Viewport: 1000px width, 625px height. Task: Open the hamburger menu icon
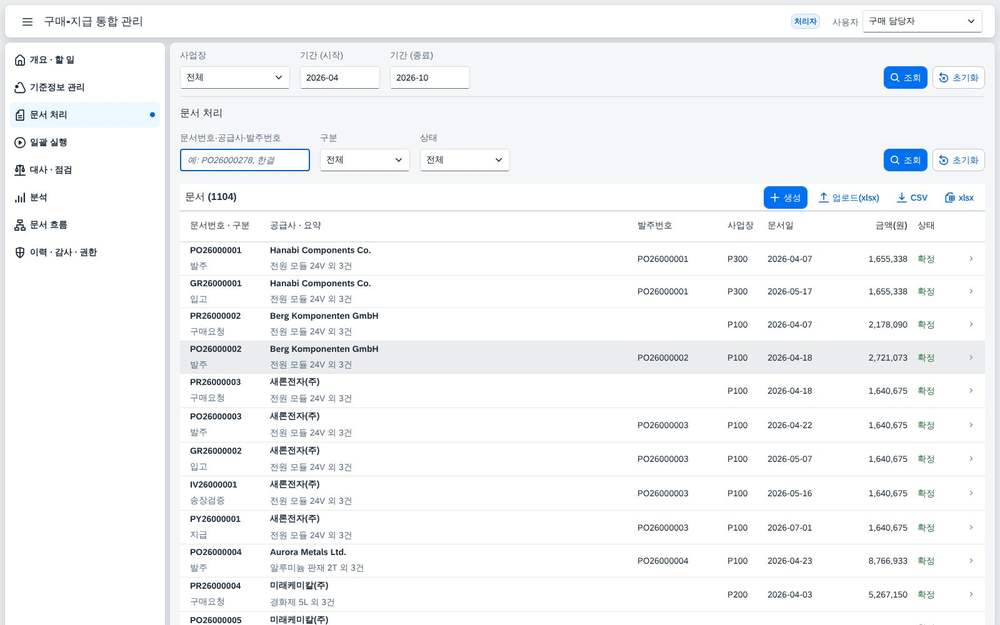click(x=27, y=22)
